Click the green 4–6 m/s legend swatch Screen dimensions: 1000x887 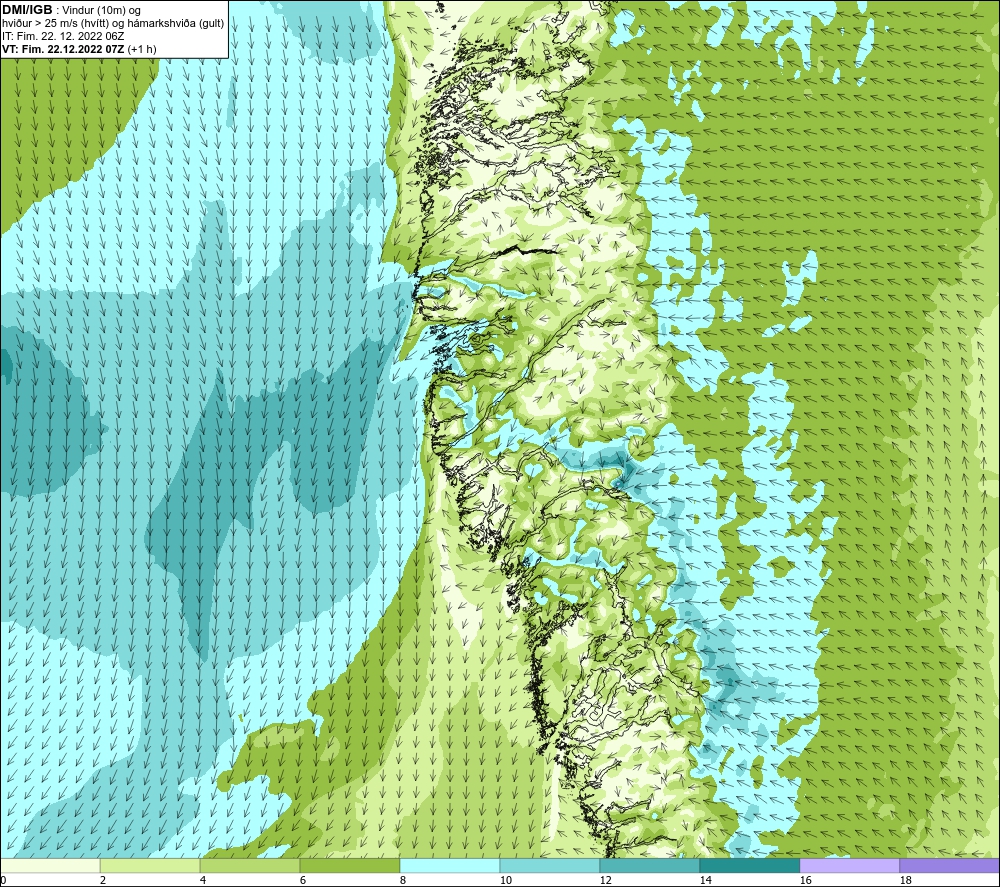point(249,865)
